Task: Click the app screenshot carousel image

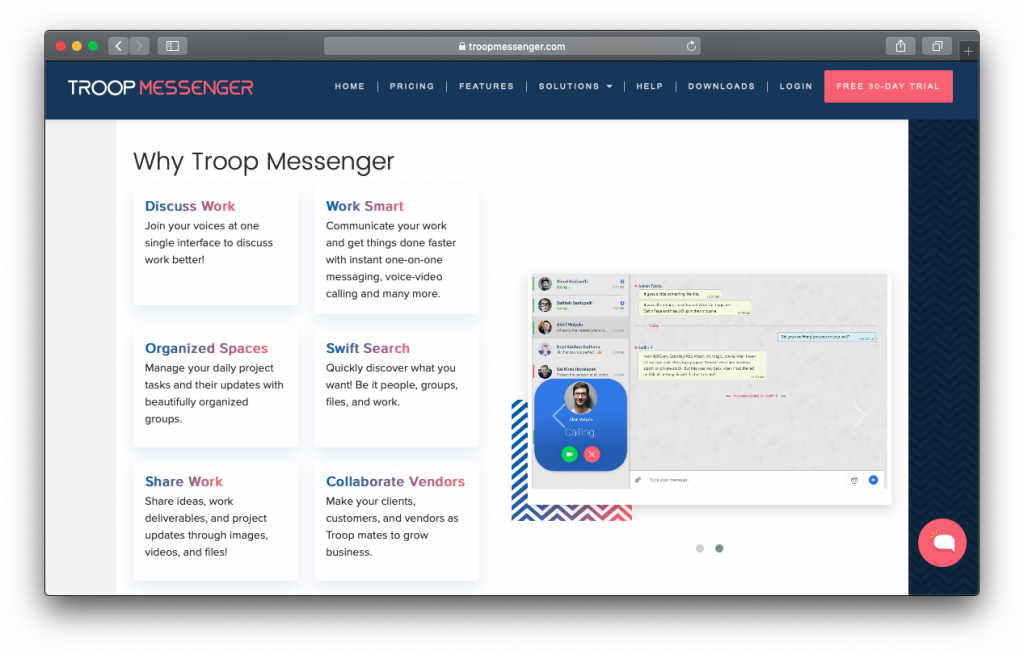Action: point(709,389)
